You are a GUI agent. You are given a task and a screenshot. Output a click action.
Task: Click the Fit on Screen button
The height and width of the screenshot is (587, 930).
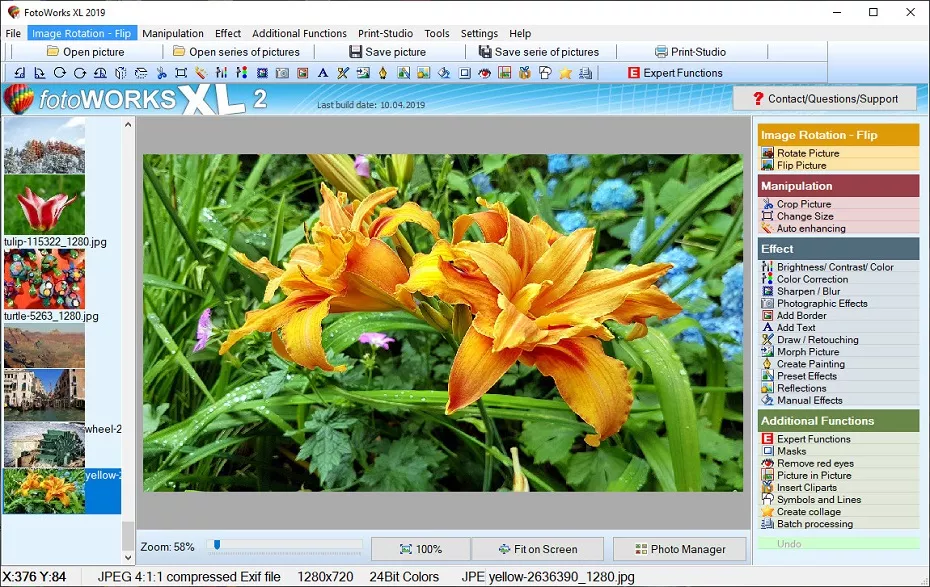(538, 549)
